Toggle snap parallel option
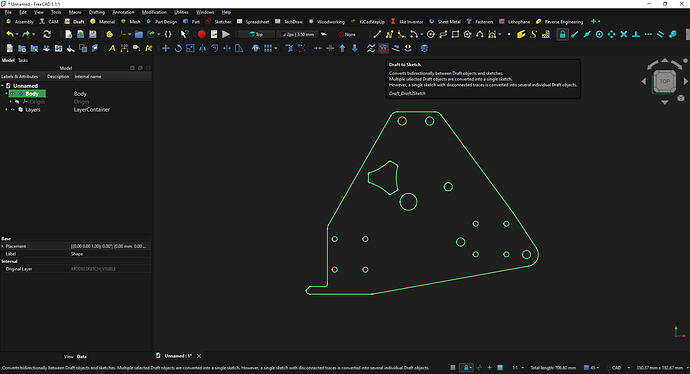 coord(661,34)
